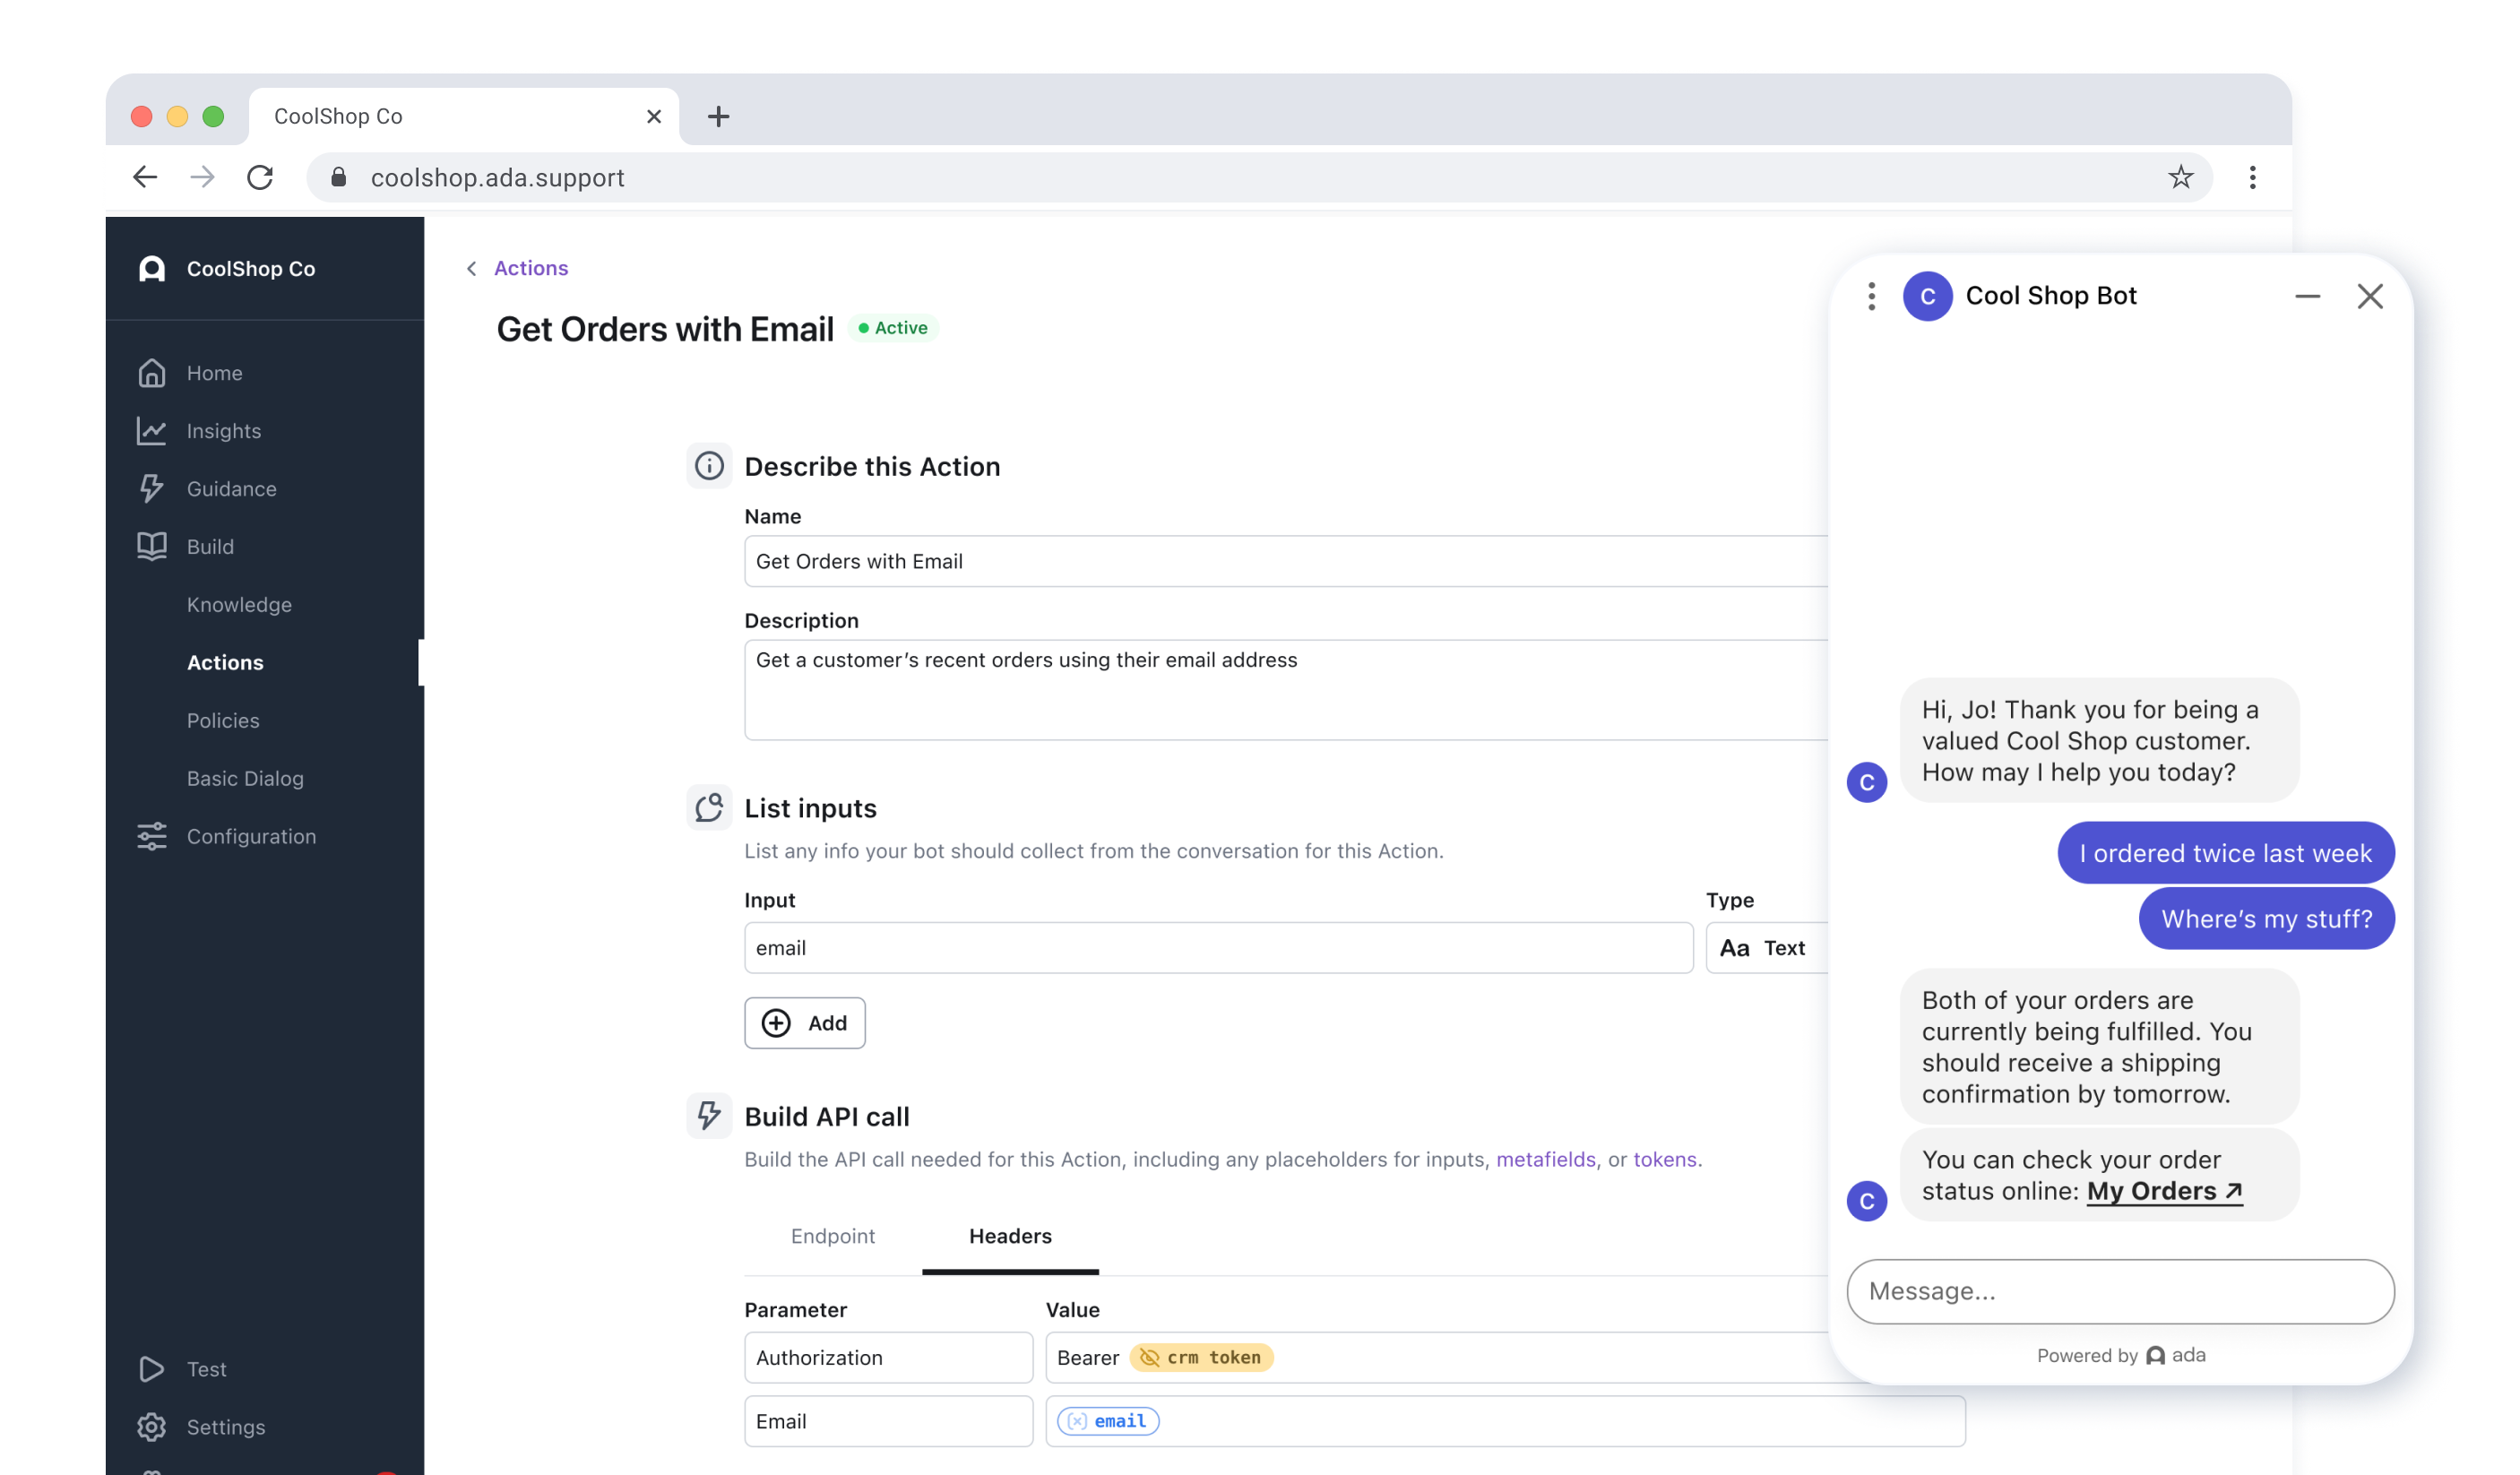Switch to the Endpoint tab

pos(833,1236)
